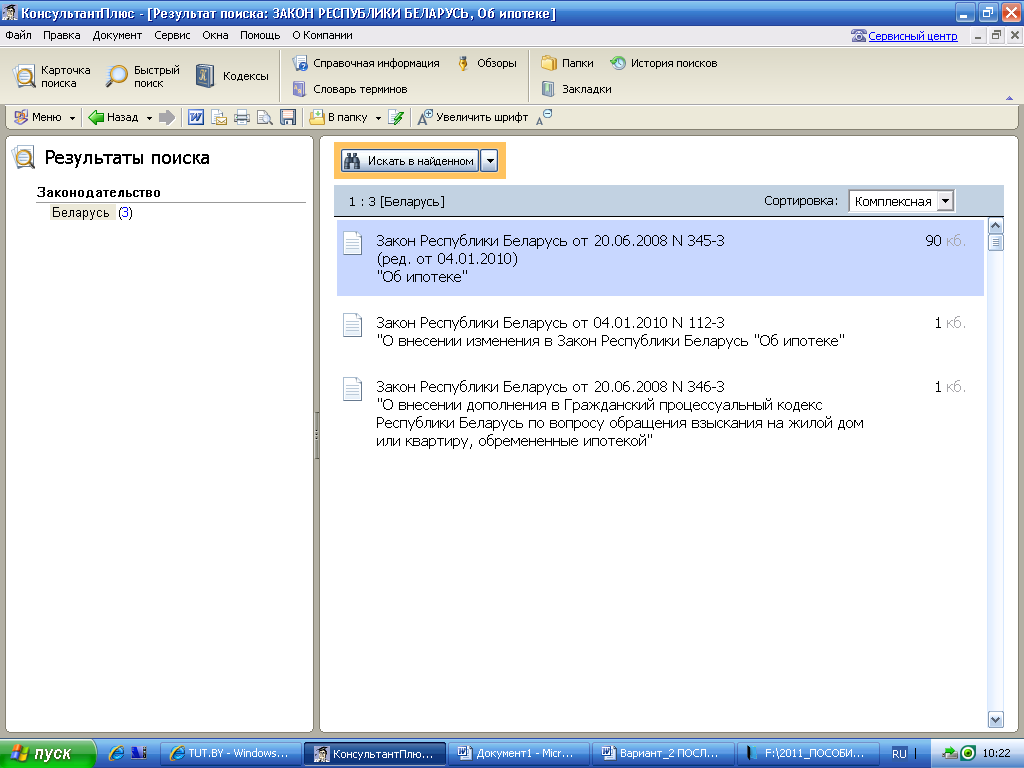Expand the Искать в найденном dropdown arrow
The image size is (1024, 768).
click(489, 161)
